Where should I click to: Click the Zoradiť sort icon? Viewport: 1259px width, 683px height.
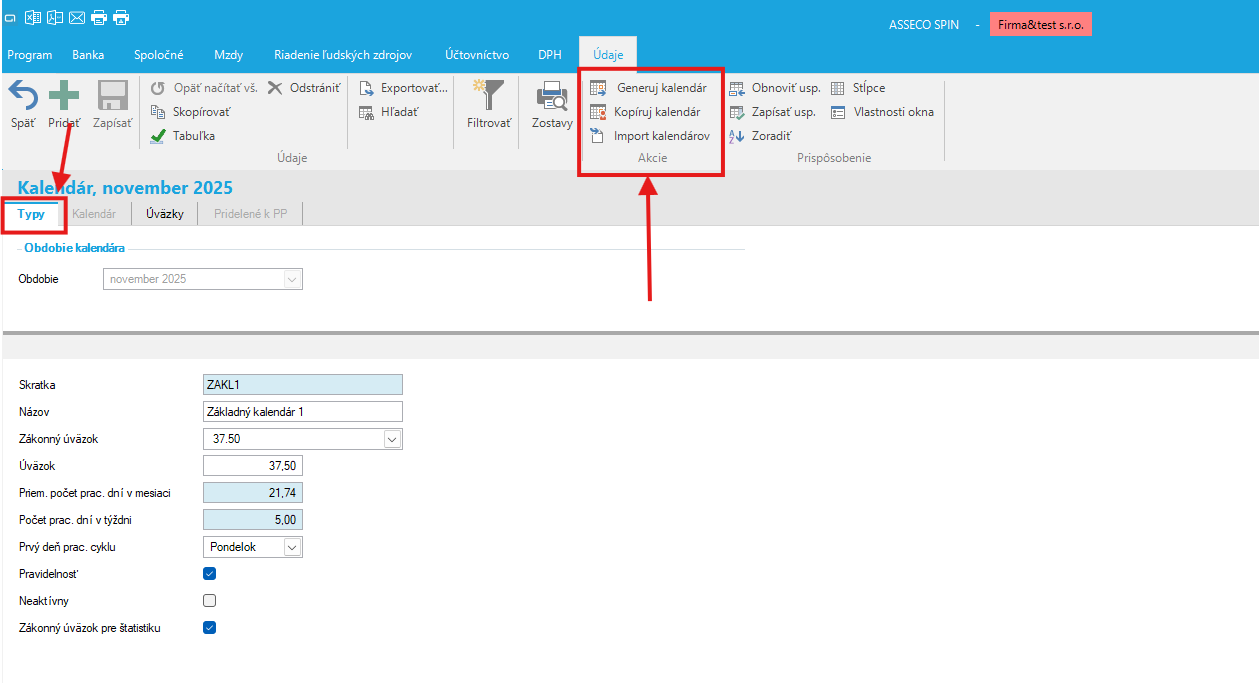[737, 136]
